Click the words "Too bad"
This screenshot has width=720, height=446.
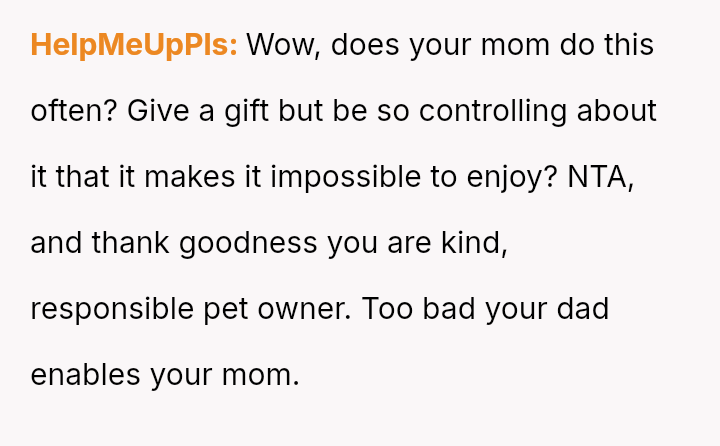click(420, 310)
